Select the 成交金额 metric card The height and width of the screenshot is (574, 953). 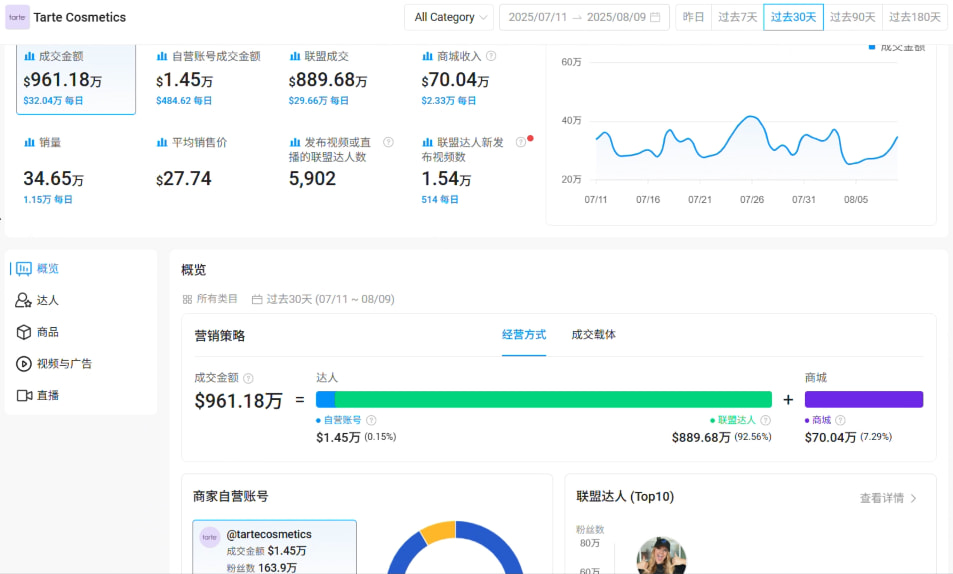[x=76, y=79]
